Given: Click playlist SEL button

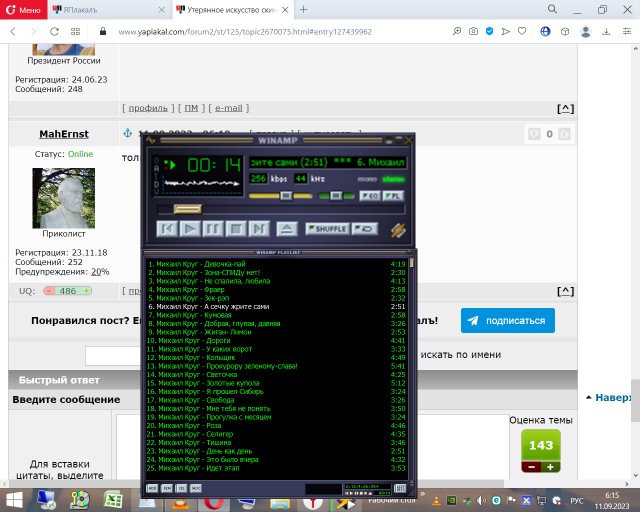Looking at the screenshot, I should pos(181,488).
